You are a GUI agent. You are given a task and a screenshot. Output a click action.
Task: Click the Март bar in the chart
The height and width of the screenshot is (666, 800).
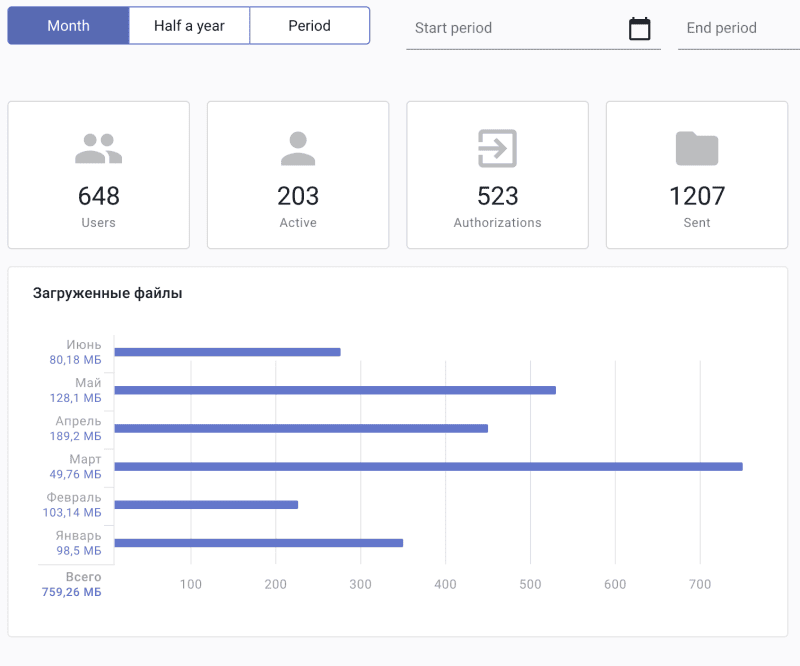[x=428, y=466]
